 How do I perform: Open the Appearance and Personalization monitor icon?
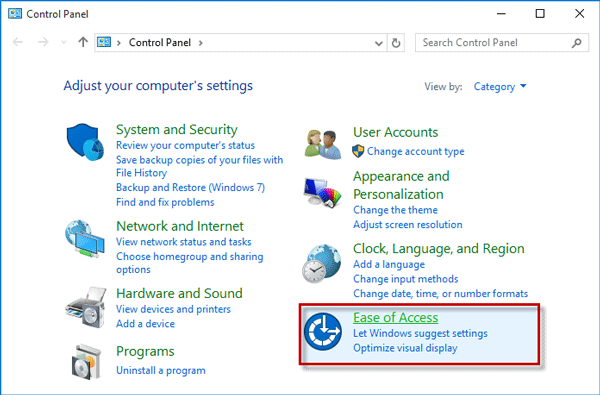coord(322,193)
